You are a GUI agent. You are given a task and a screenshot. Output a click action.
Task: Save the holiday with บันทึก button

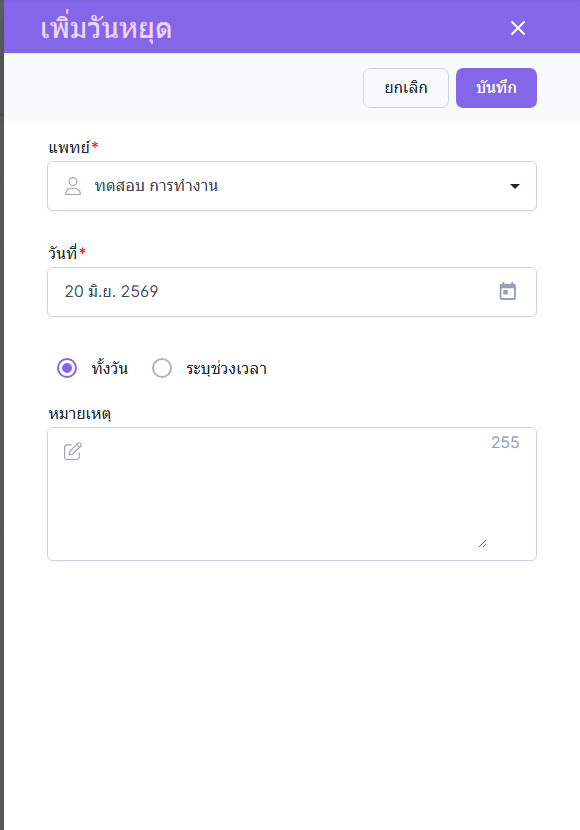pos(496,88)
